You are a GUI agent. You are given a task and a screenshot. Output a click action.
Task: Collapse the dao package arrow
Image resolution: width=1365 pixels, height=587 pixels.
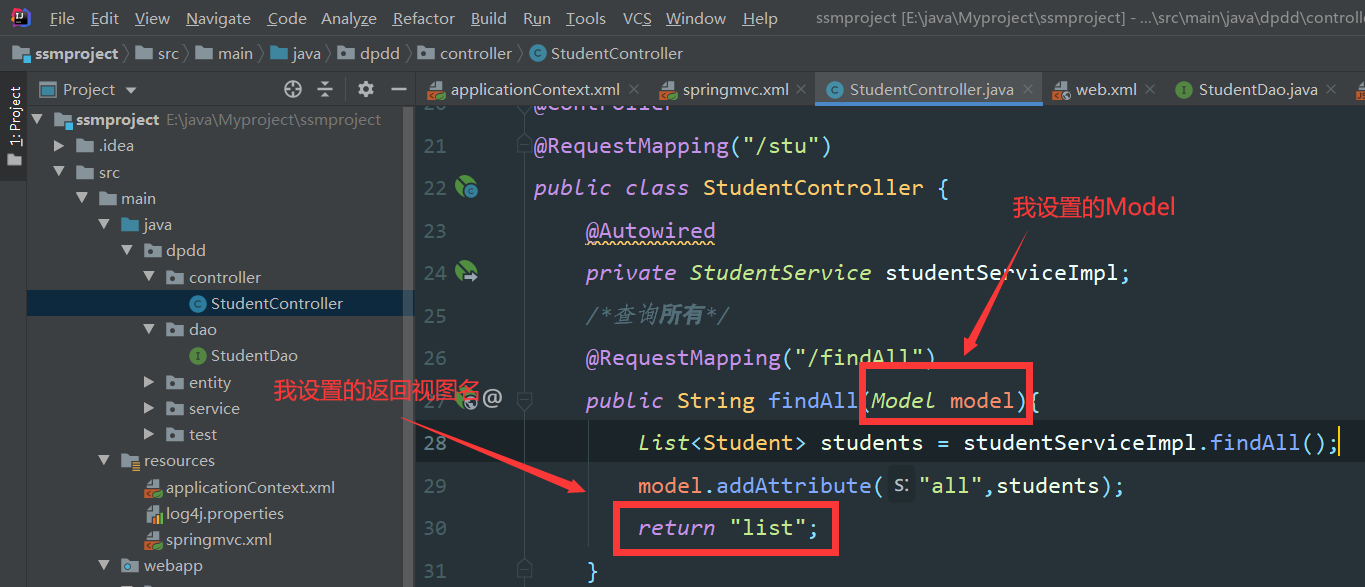(148, 329)
